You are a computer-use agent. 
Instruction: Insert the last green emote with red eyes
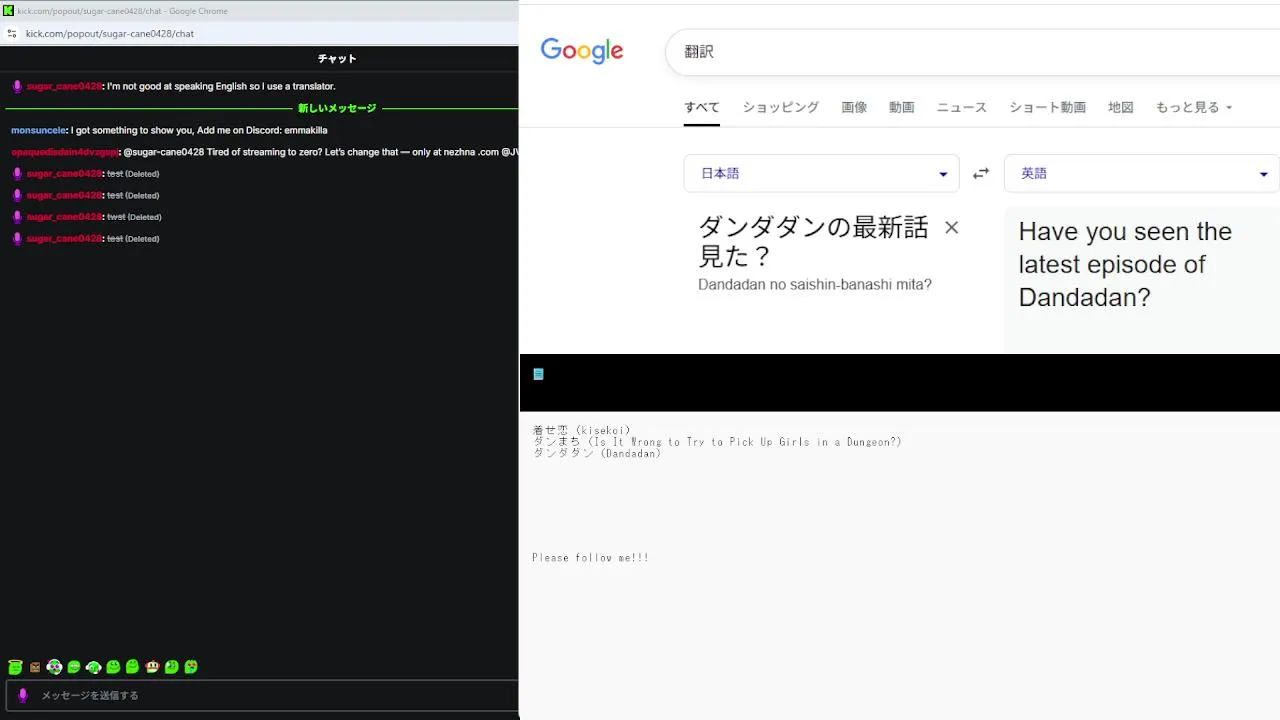click(x=191, y=667)
